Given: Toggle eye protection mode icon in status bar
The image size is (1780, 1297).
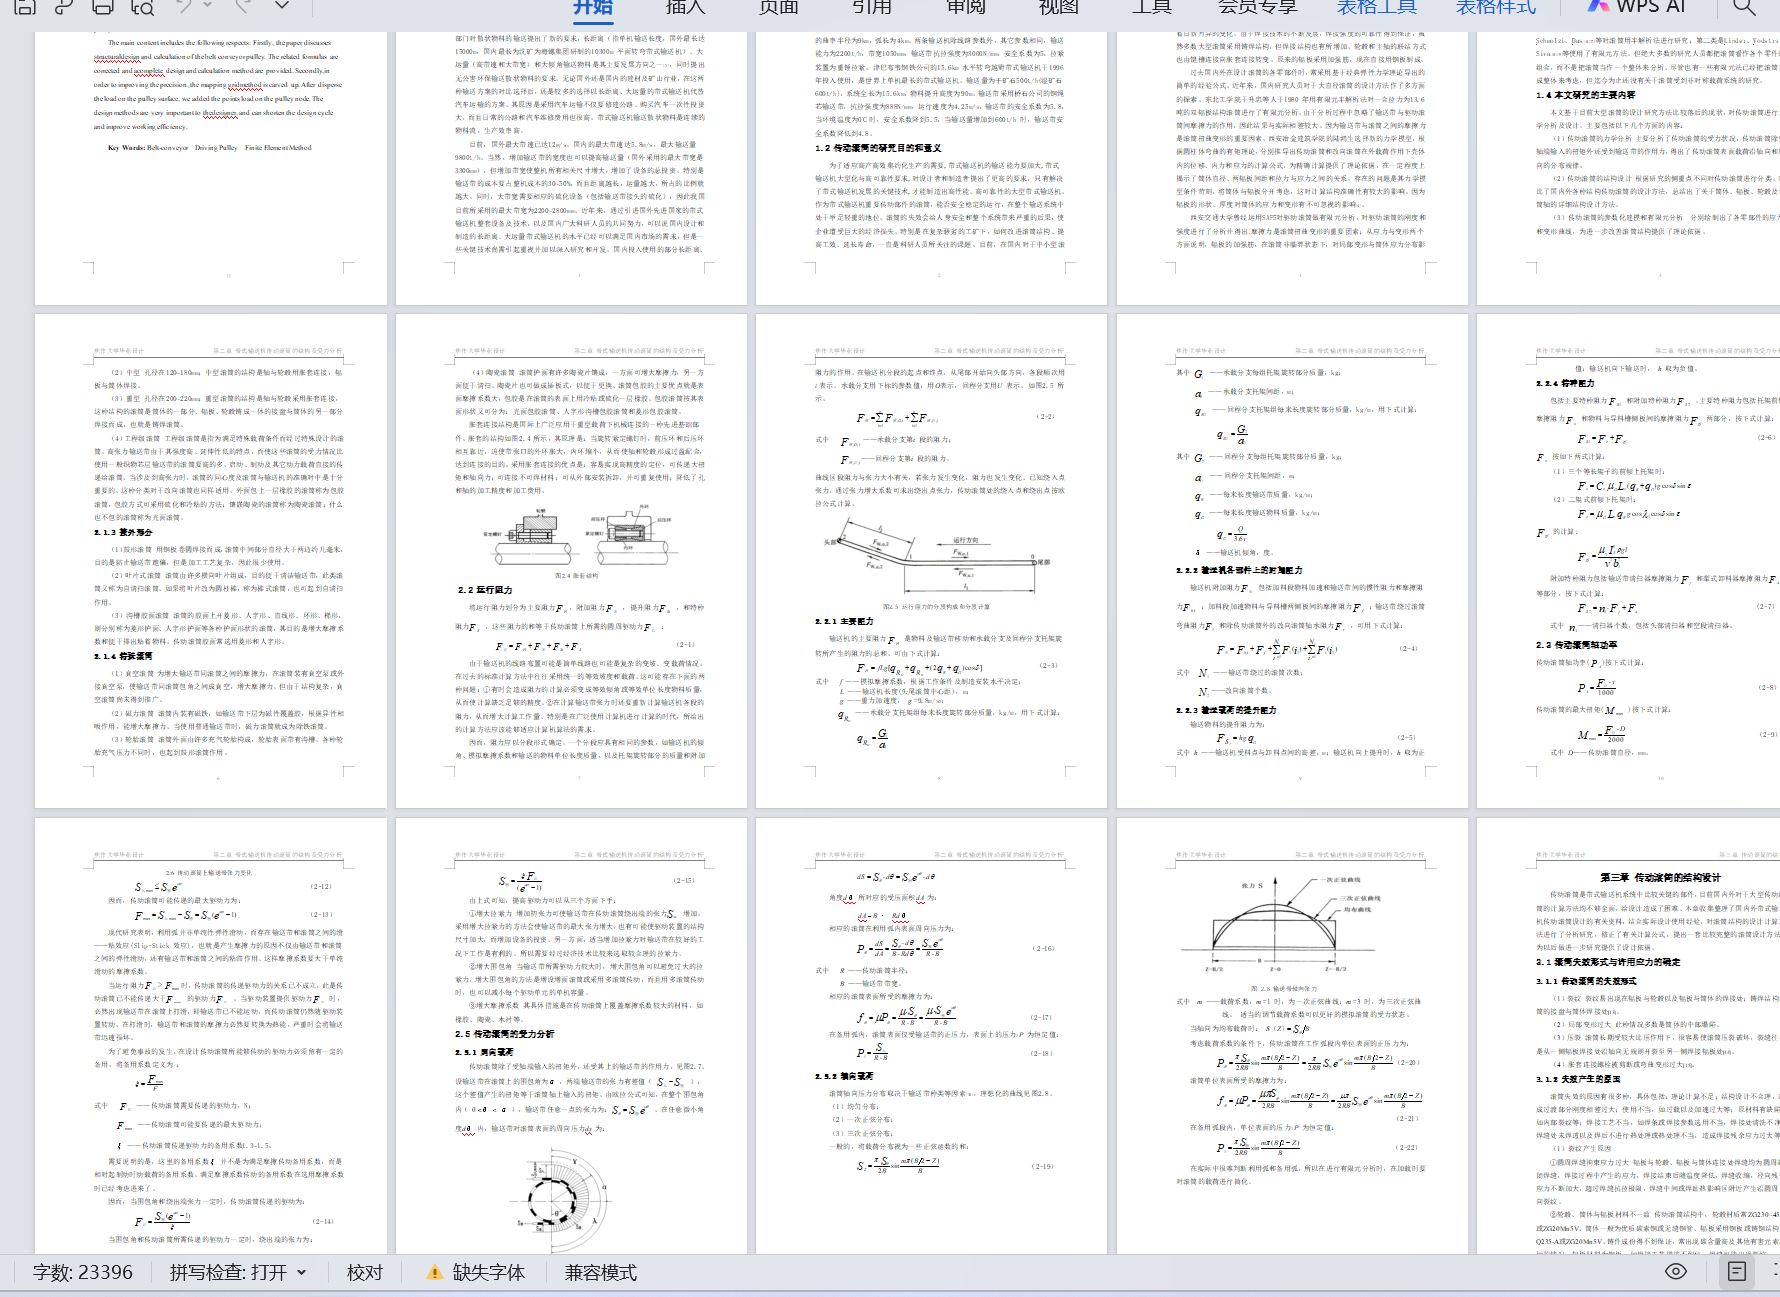Looking at the screenshot, I should [1676, 1271].
